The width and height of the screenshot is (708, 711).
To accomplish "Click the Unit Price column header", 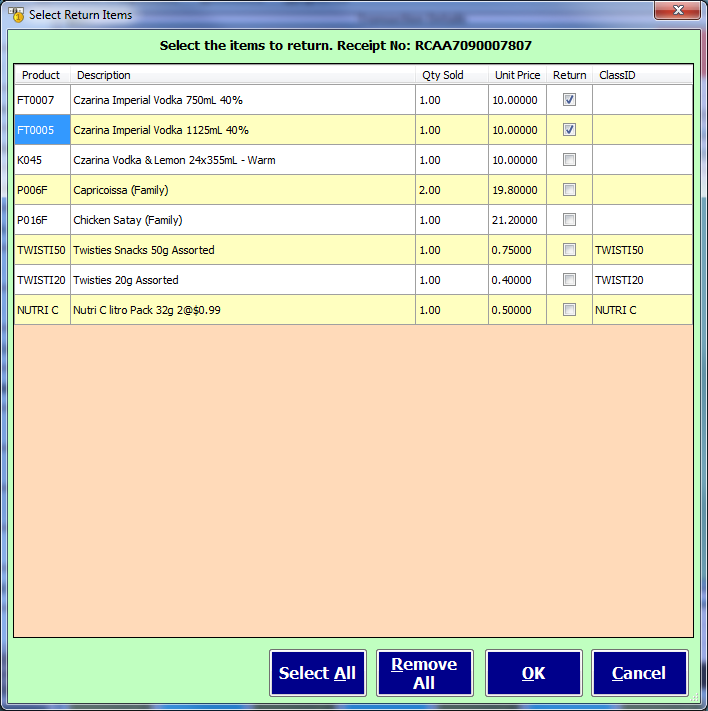I will pos(518,75).
